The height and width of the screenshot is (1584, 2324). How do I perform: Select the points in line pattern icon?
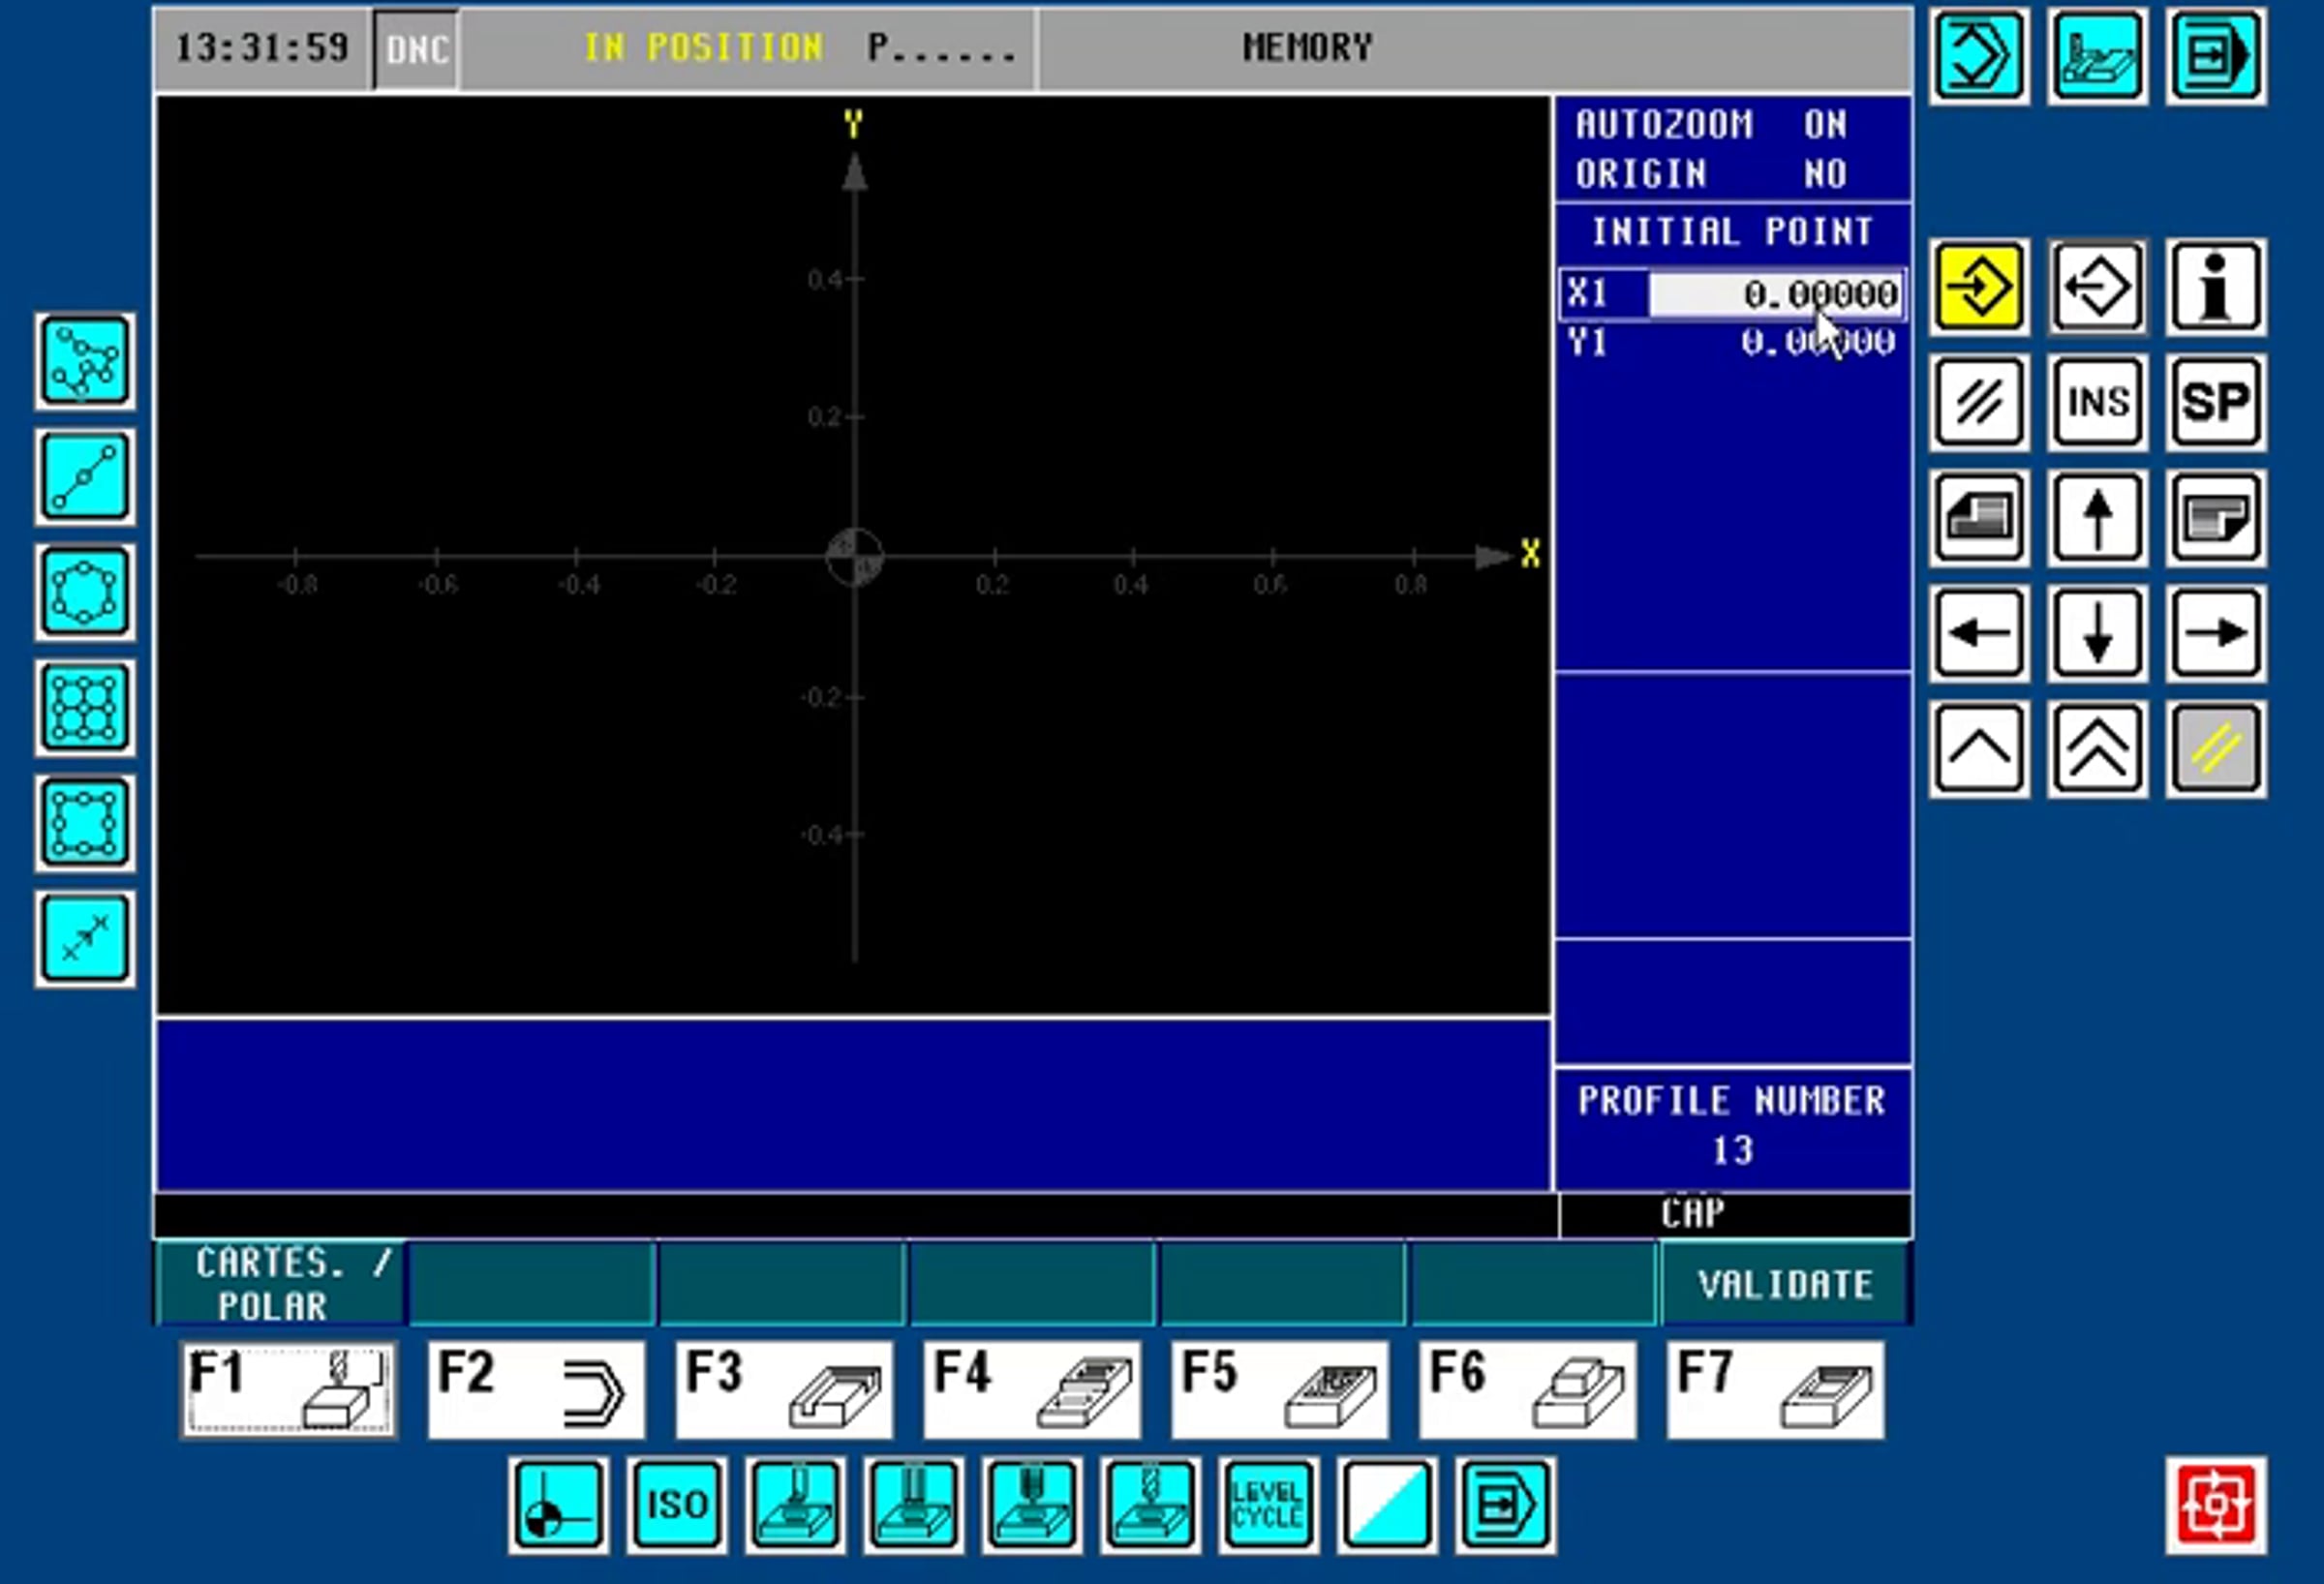[x=85, y=477]
